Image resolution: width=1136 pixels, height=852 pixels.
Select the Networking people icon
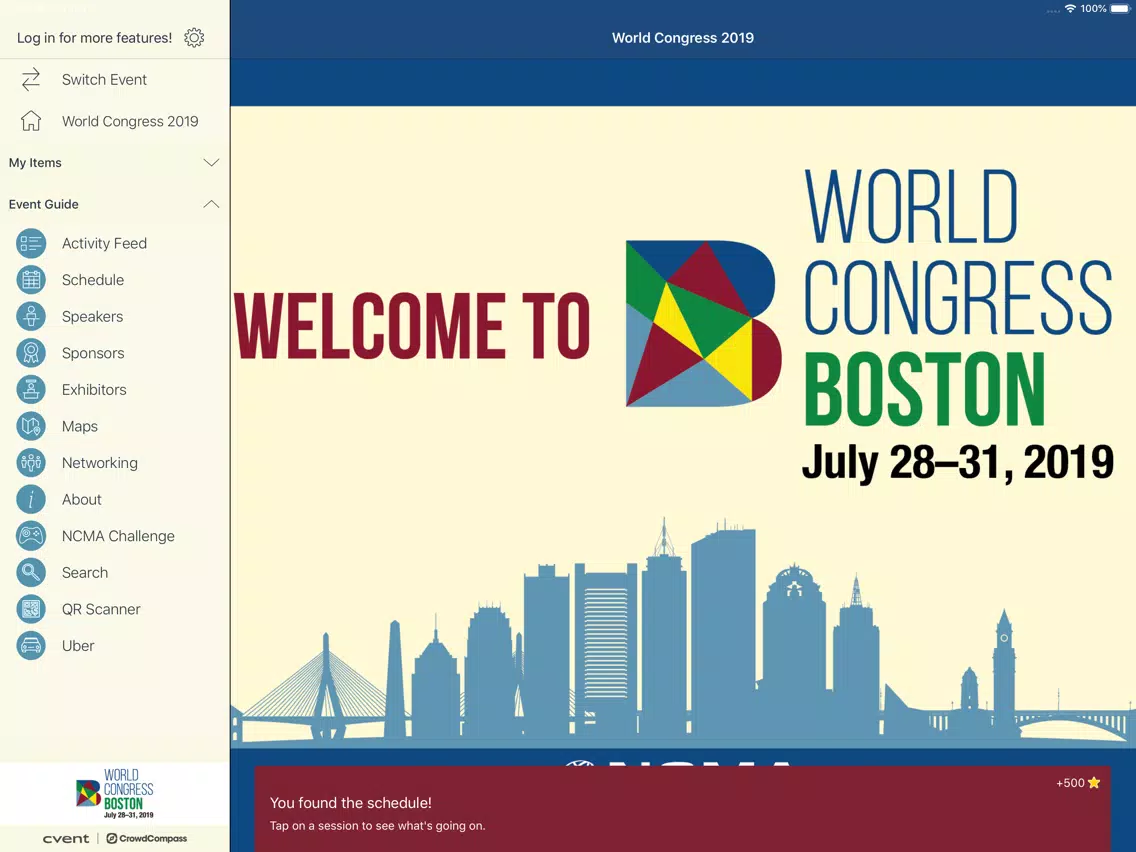31,463
